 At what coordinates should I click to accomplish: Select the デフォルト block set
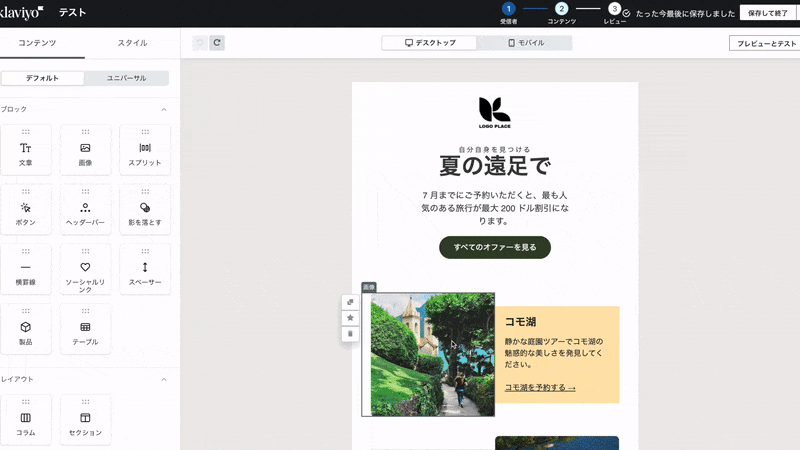click(42, 78)
